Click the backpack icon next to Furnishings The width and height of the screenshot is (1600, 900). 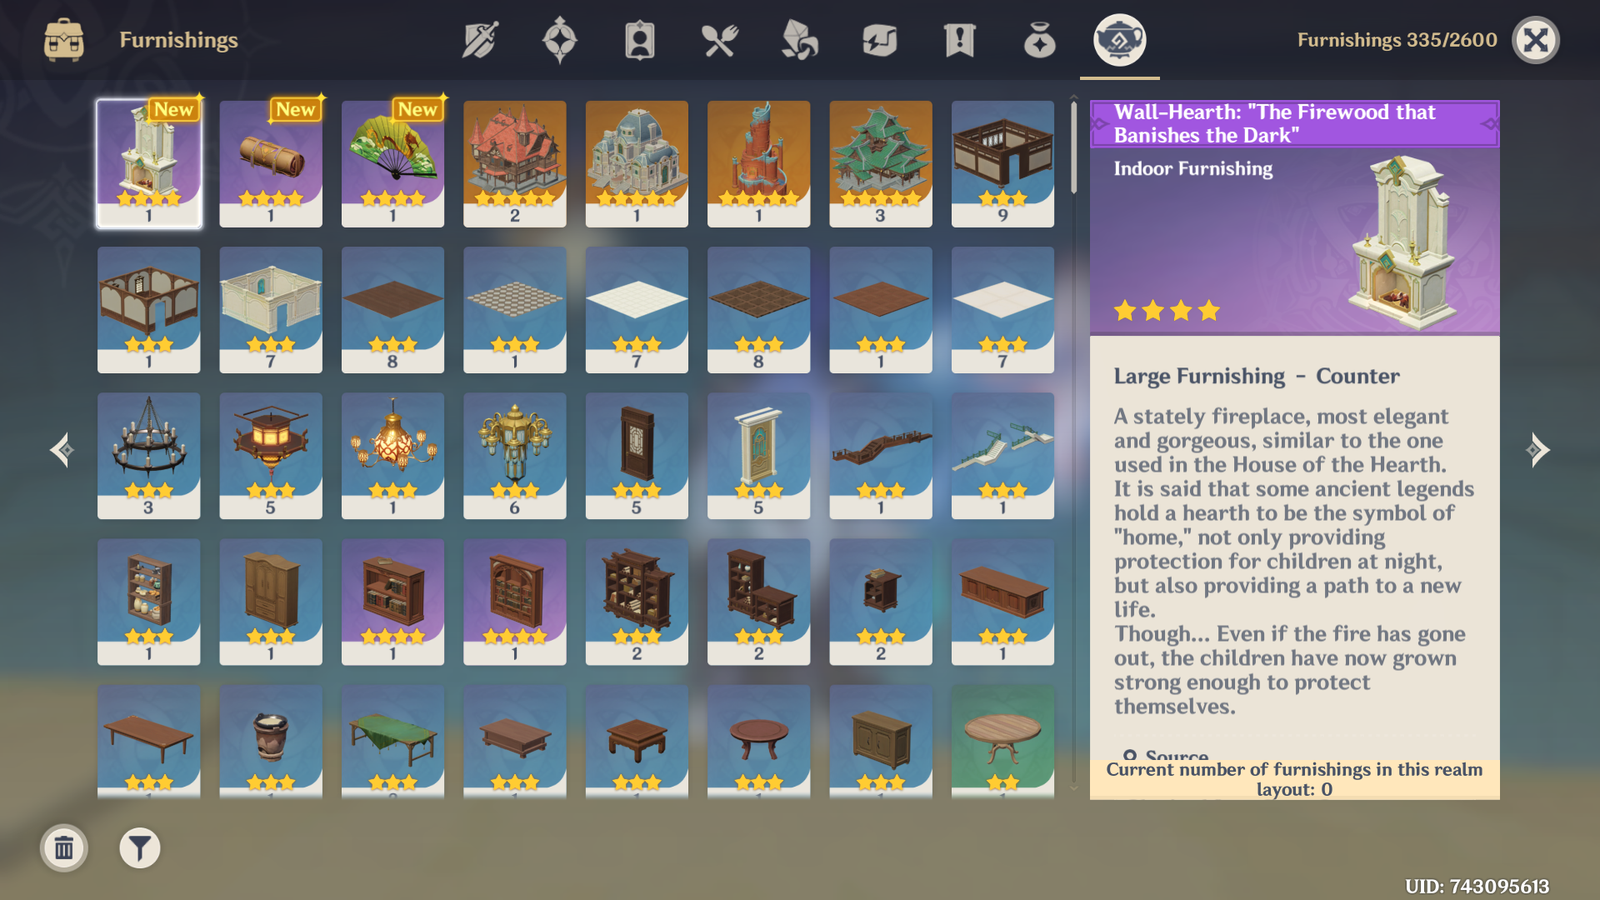point(64,41)
